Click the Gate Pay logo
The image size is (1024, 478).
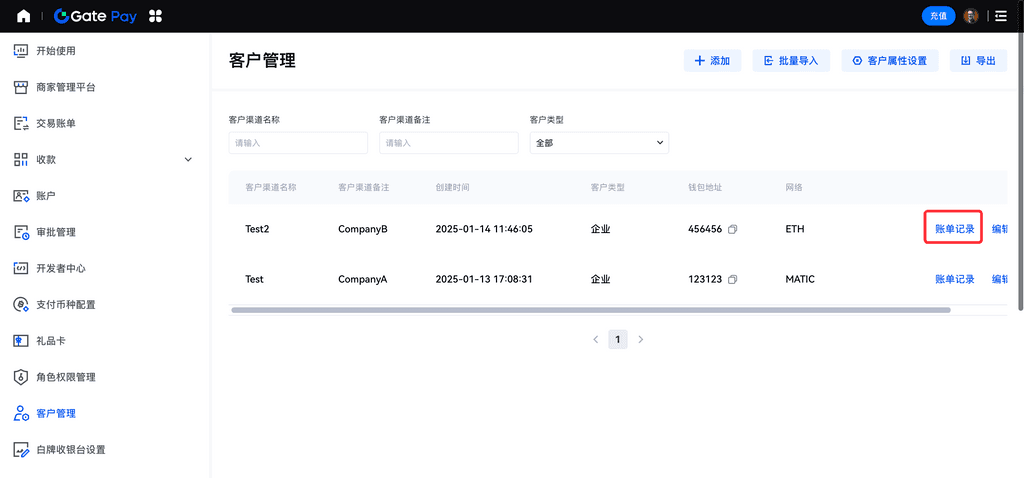tap(95, 16)
